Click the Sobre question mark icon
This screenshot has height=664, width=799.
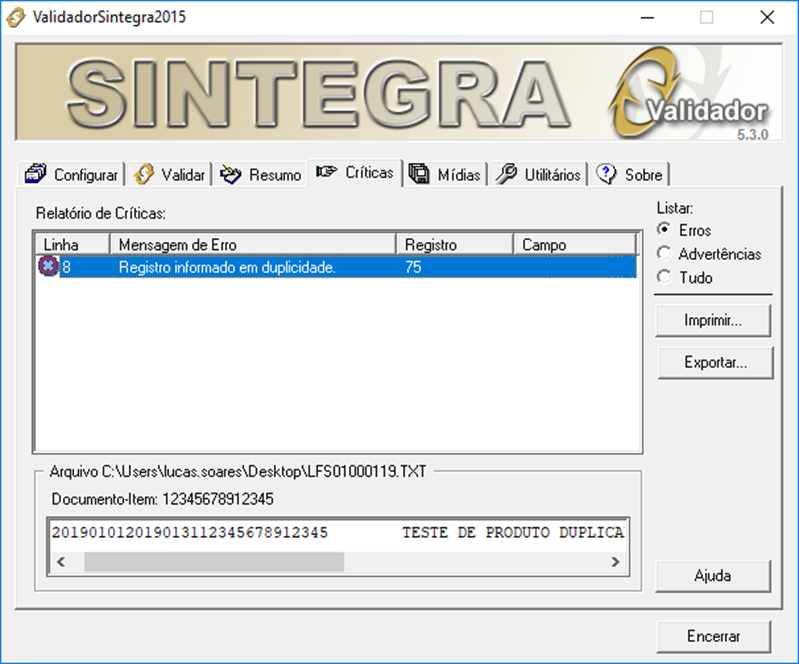[x=606, y=174]
